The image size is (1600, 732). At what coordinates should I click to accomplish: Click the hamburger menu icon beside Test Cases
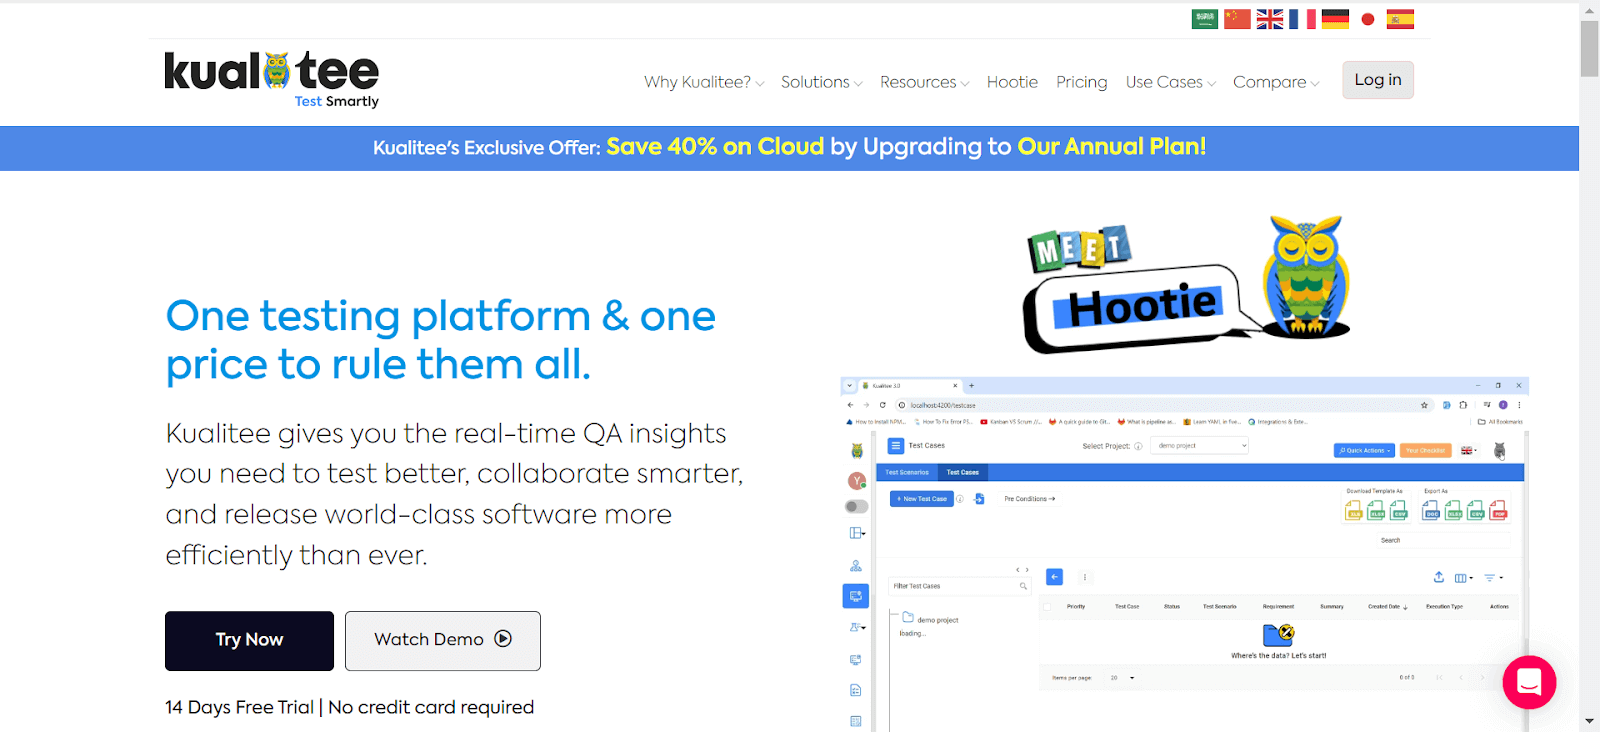click(896, 446)
